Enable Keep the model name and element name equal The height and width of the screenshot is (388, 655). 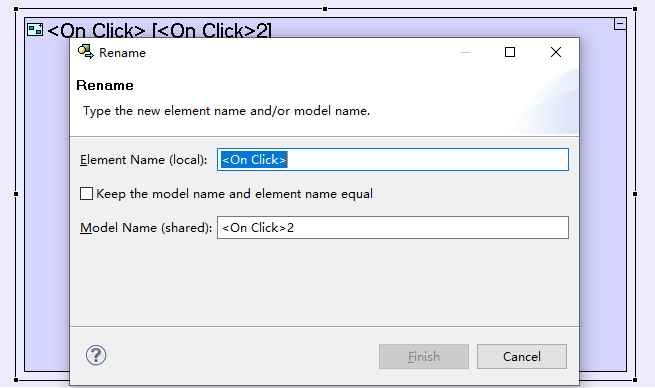point(86,194)
